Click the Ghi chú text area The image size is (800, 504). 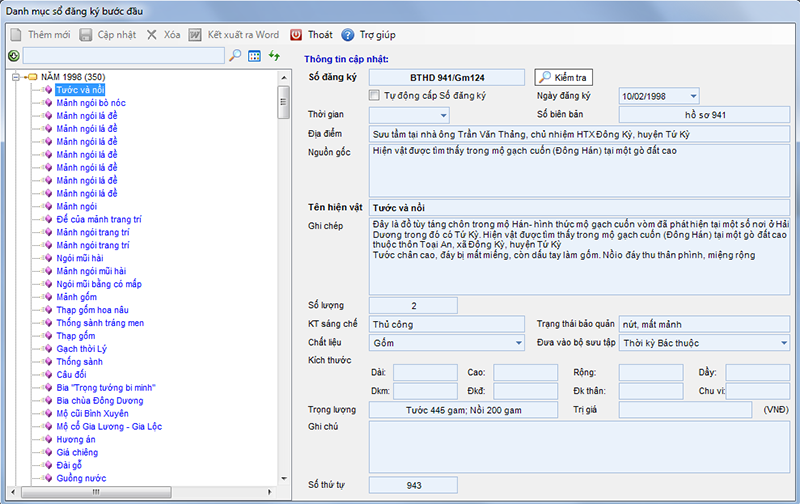(579, 447)
